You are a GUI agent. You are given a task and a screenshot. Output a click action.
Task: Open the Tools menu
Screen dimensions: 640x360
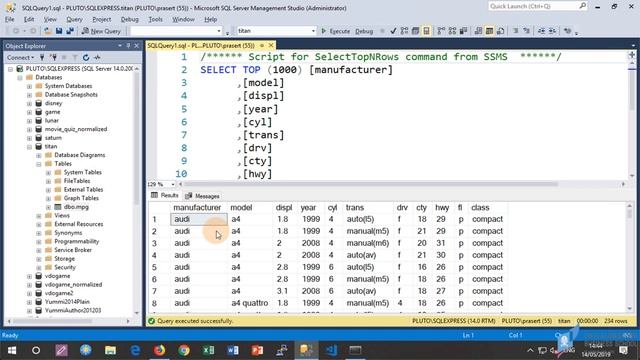coord(155,19)
